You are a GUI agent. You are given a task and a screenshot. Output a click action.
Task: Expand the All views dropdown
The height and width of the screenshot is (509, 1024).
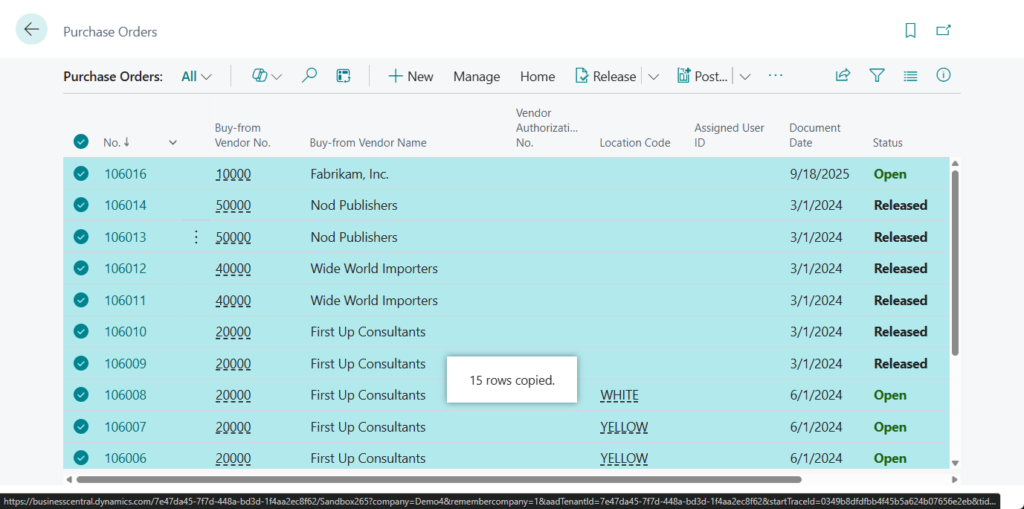[196, 76]
